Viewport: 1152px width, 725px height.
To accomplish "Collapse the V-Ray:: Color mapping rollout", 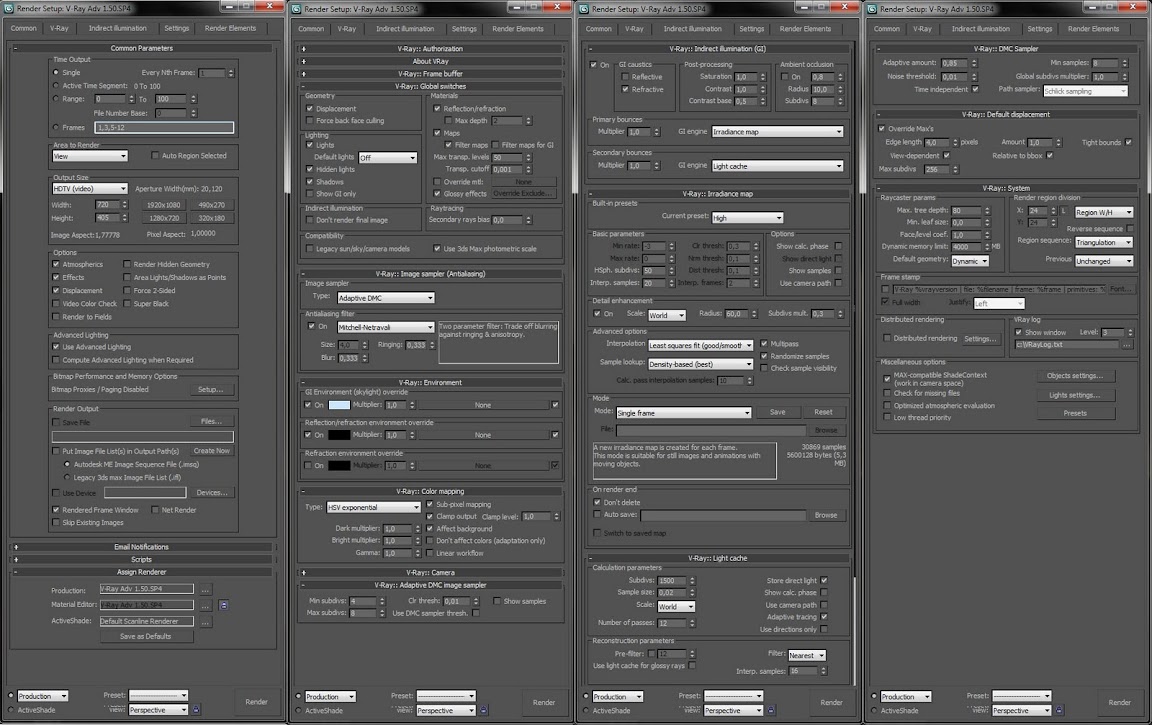I will point(303,491).
